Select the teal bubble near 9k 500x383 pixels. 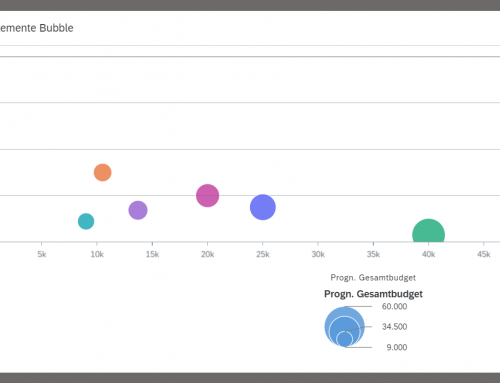(86, 221)
